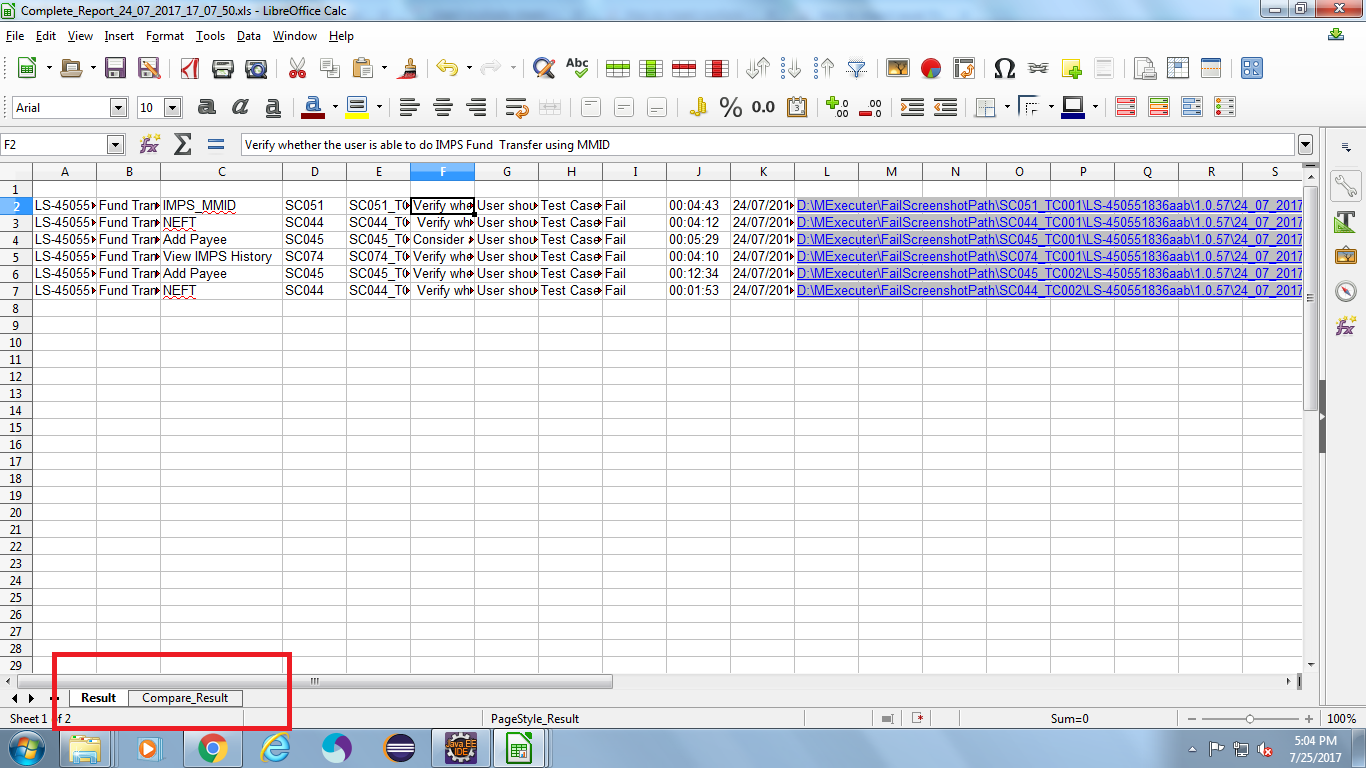Switch to the Compare_Result sheet tab
Image resolution: width=1366 pixels, height=768 pixels.
pyautogui.click(x=185, y=698)
